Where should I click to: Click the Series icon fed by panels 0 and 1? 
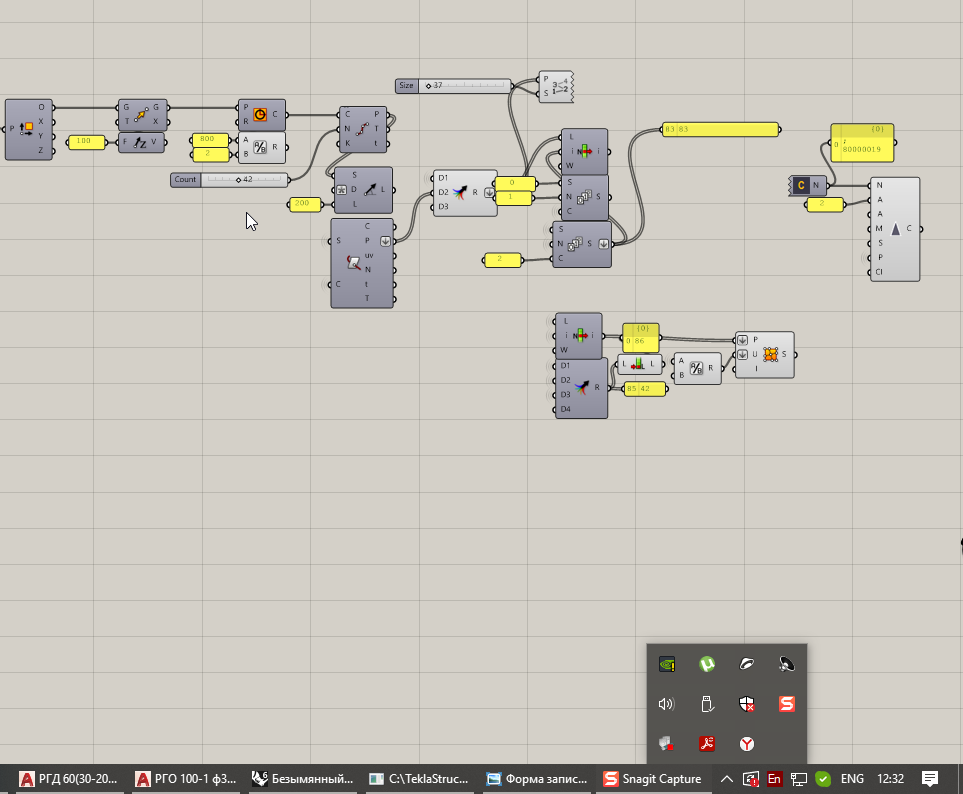coord(584,197)
